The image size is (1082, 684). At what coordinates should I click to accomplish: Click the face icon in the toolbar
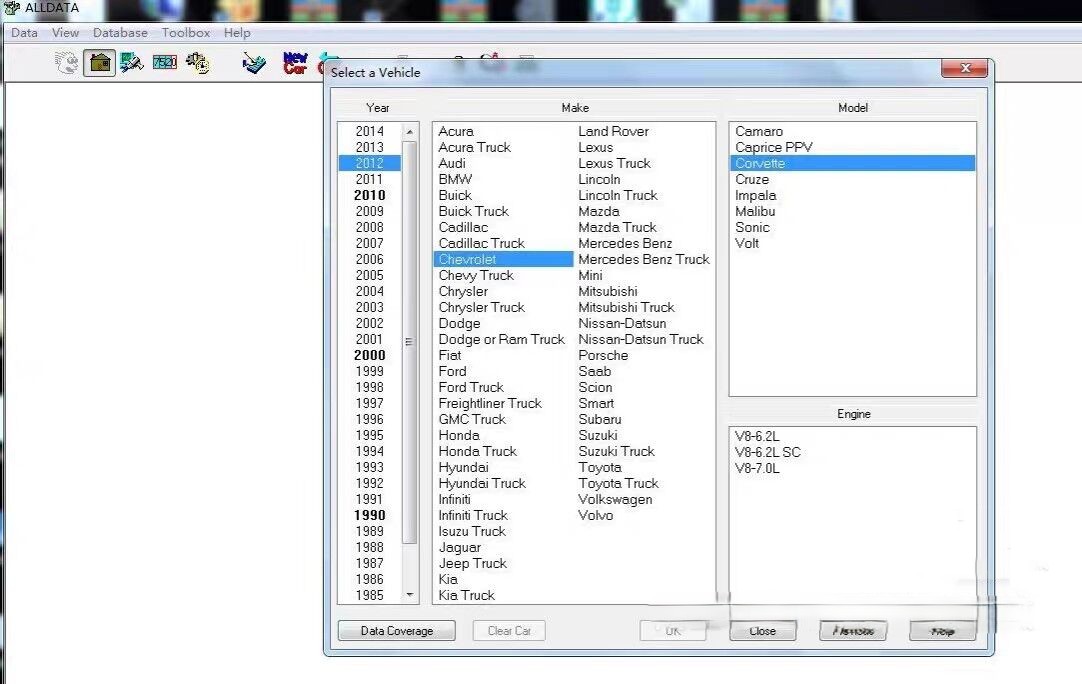pos(67,63)
